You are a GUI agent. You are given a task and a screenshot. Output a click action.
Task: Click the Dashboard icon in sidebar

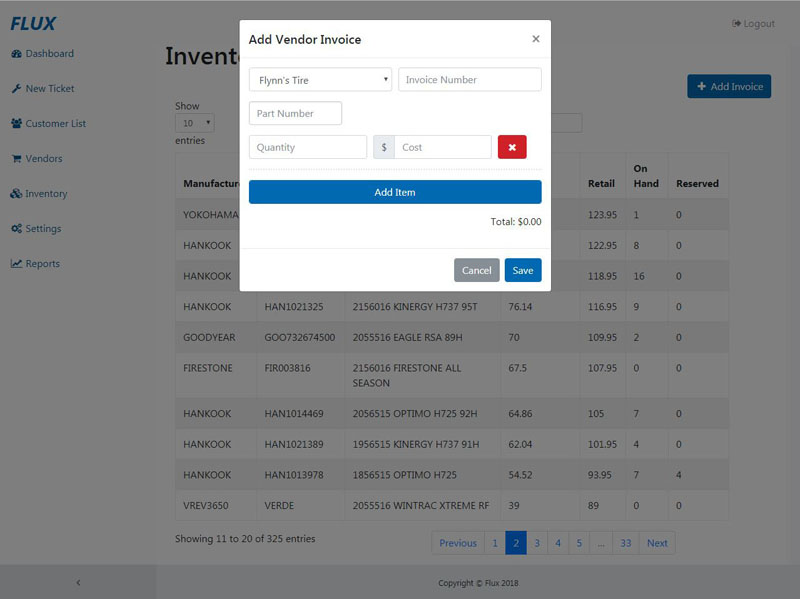17,54
